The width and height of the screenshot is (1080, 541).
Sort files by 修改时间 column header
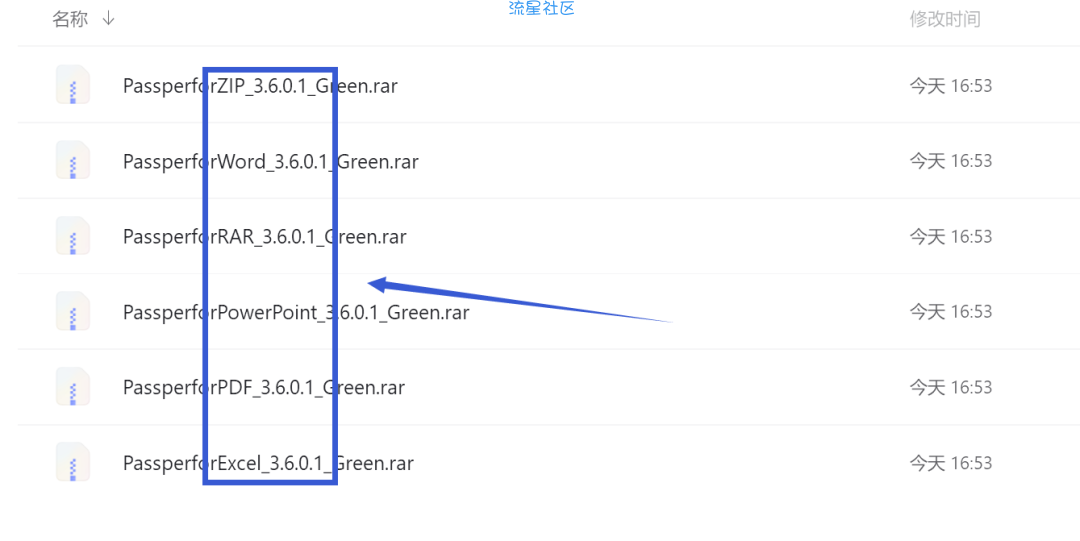[944, 19]
